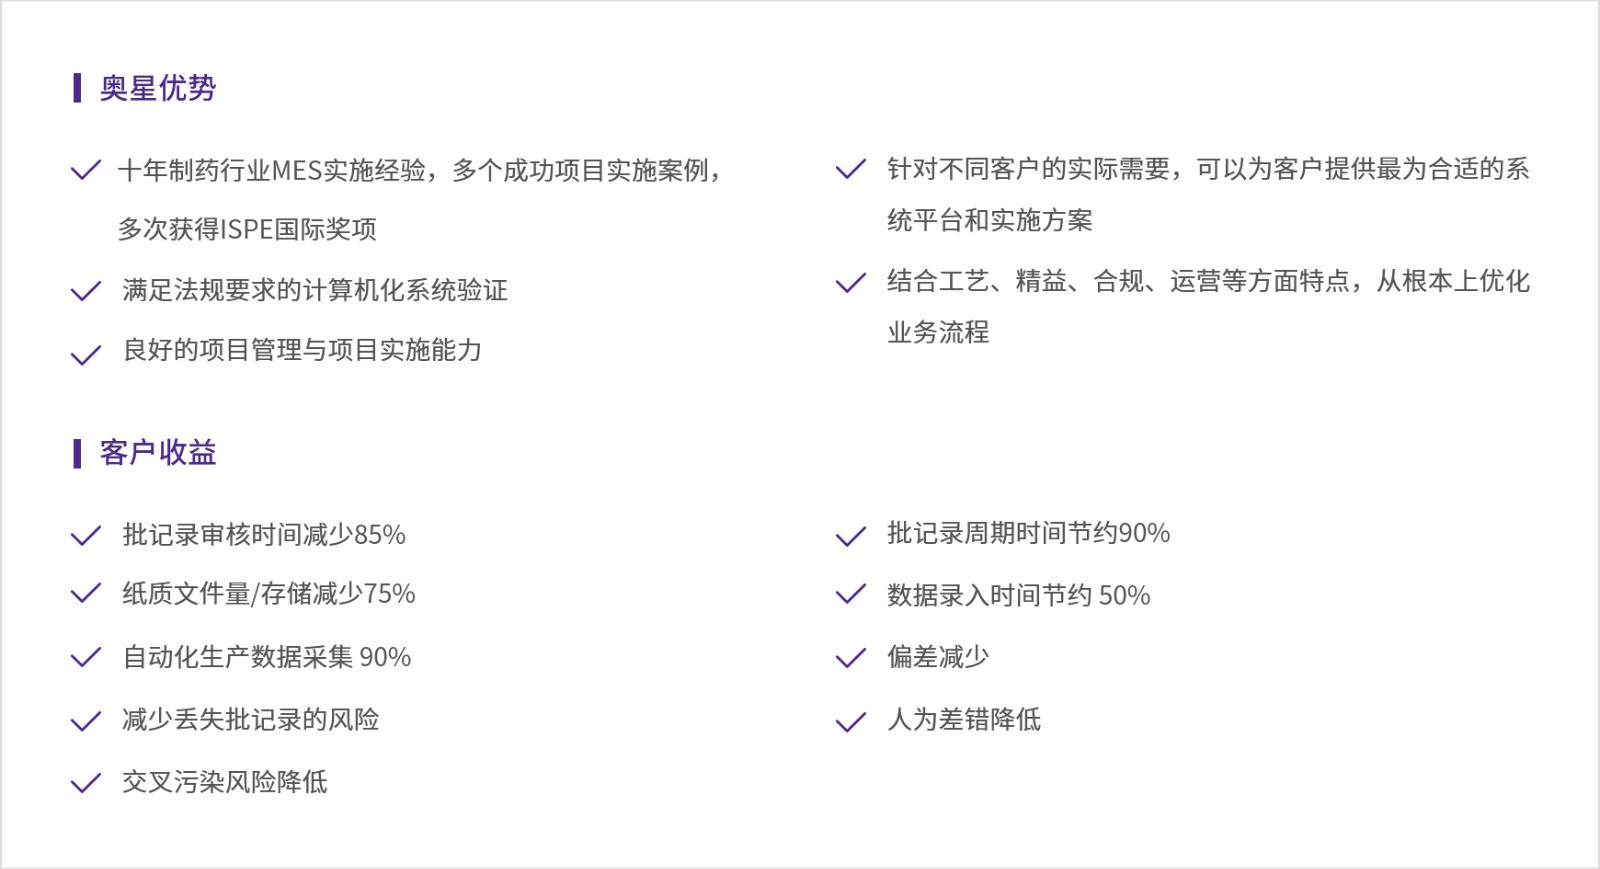This screenshot has width=1600, height=869.
Task: Click checkmark icon beside 偏差减少
Action: coord(850,658)
